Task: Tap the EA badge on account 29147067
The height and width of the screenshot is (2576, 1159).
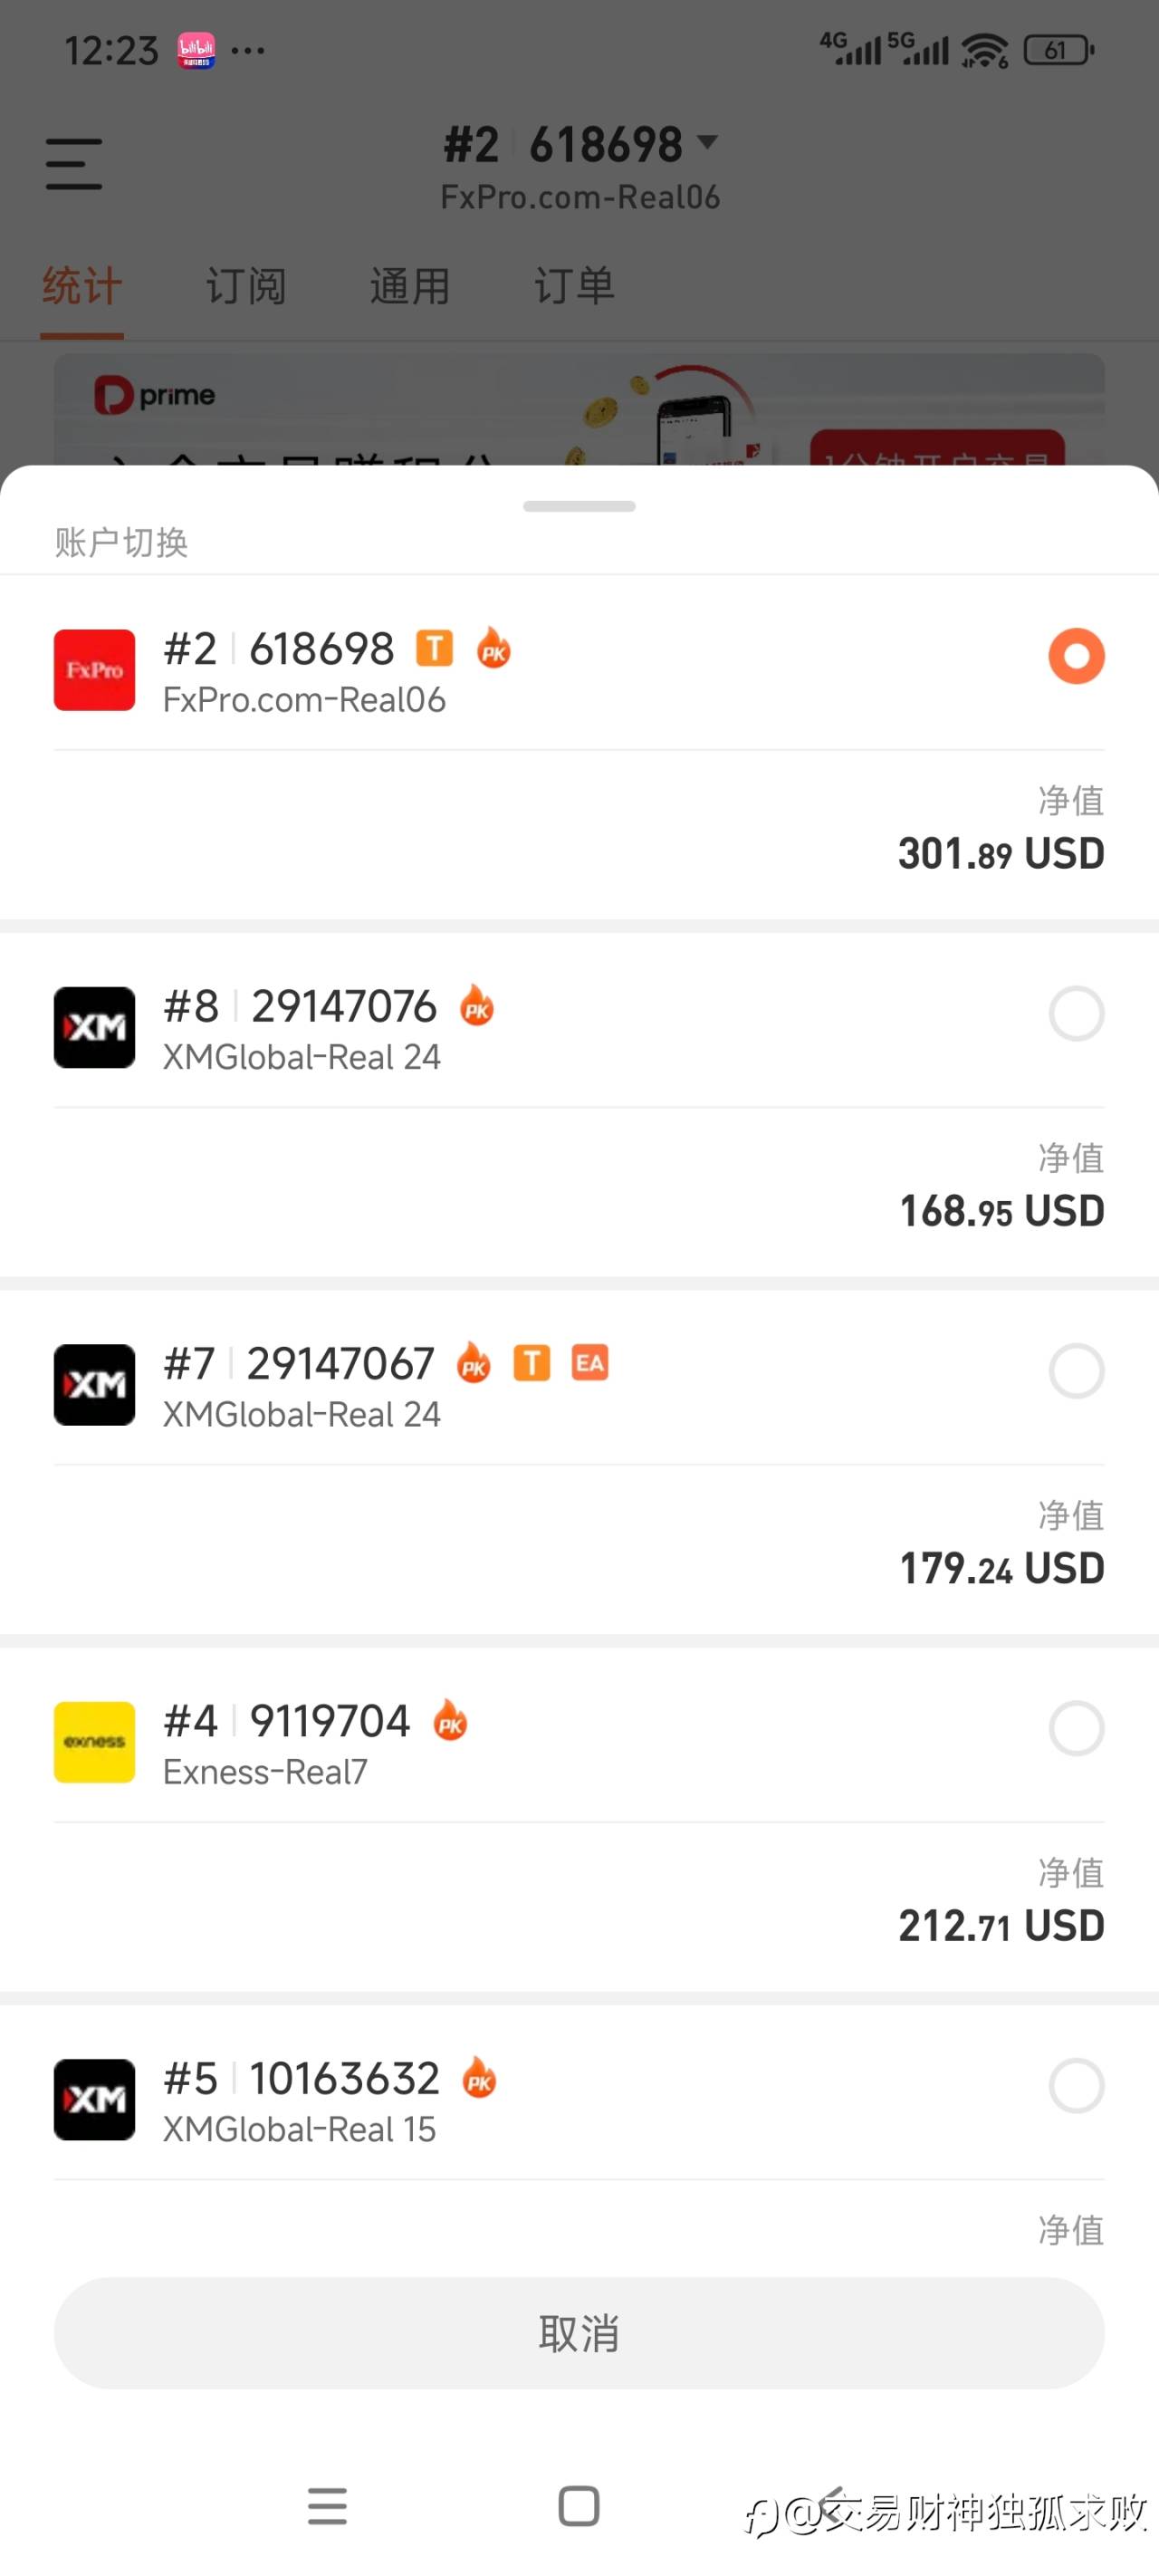Action: (589, 1363)
